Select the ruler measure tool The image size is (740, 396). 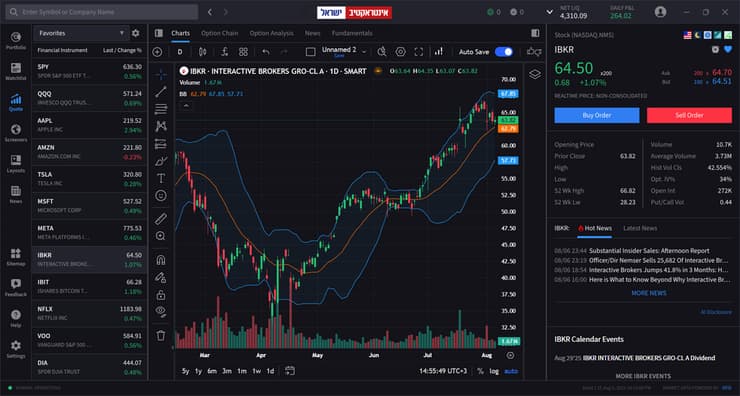click(161, 219)
